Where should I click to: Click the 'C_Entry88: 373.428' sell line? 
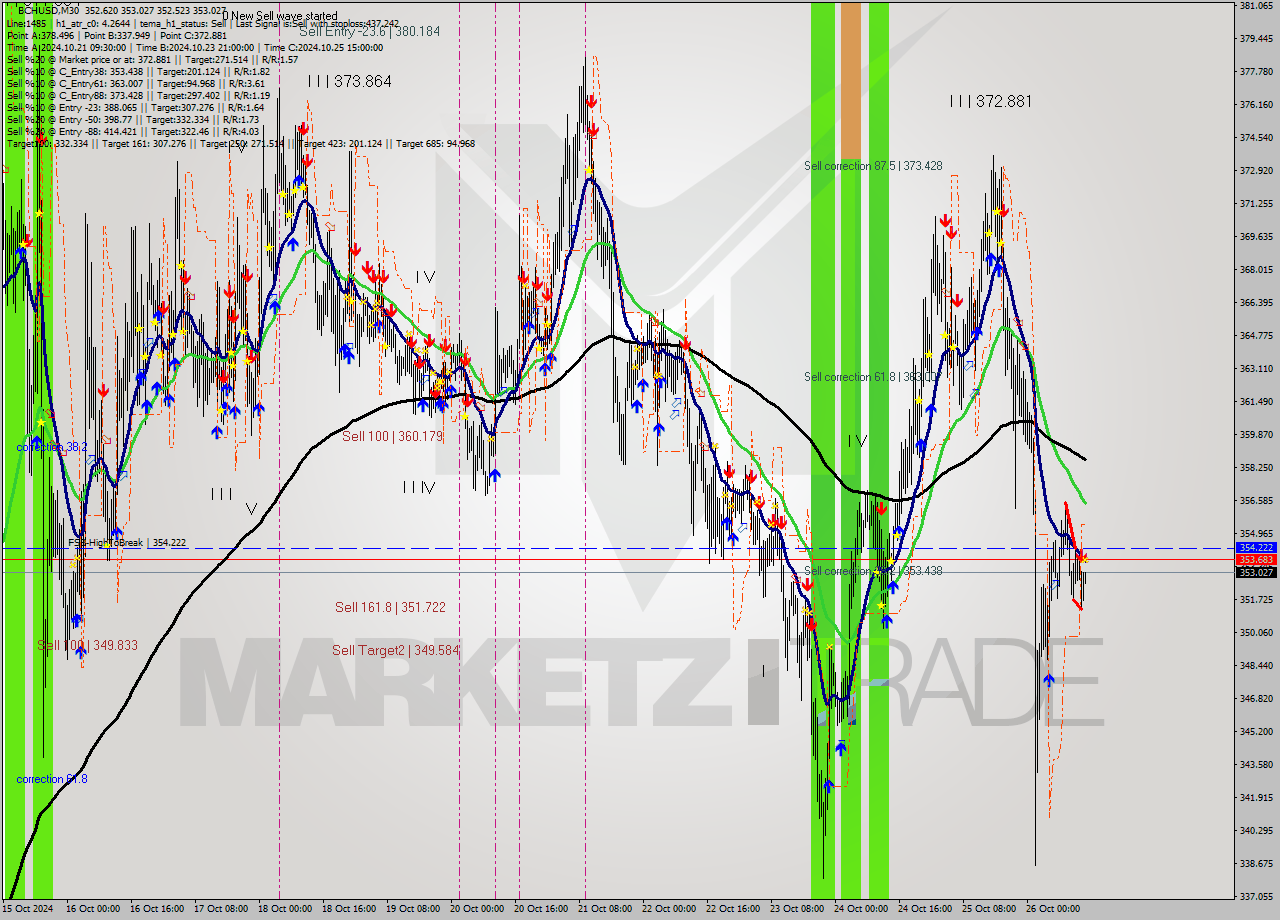click(138, 95)
